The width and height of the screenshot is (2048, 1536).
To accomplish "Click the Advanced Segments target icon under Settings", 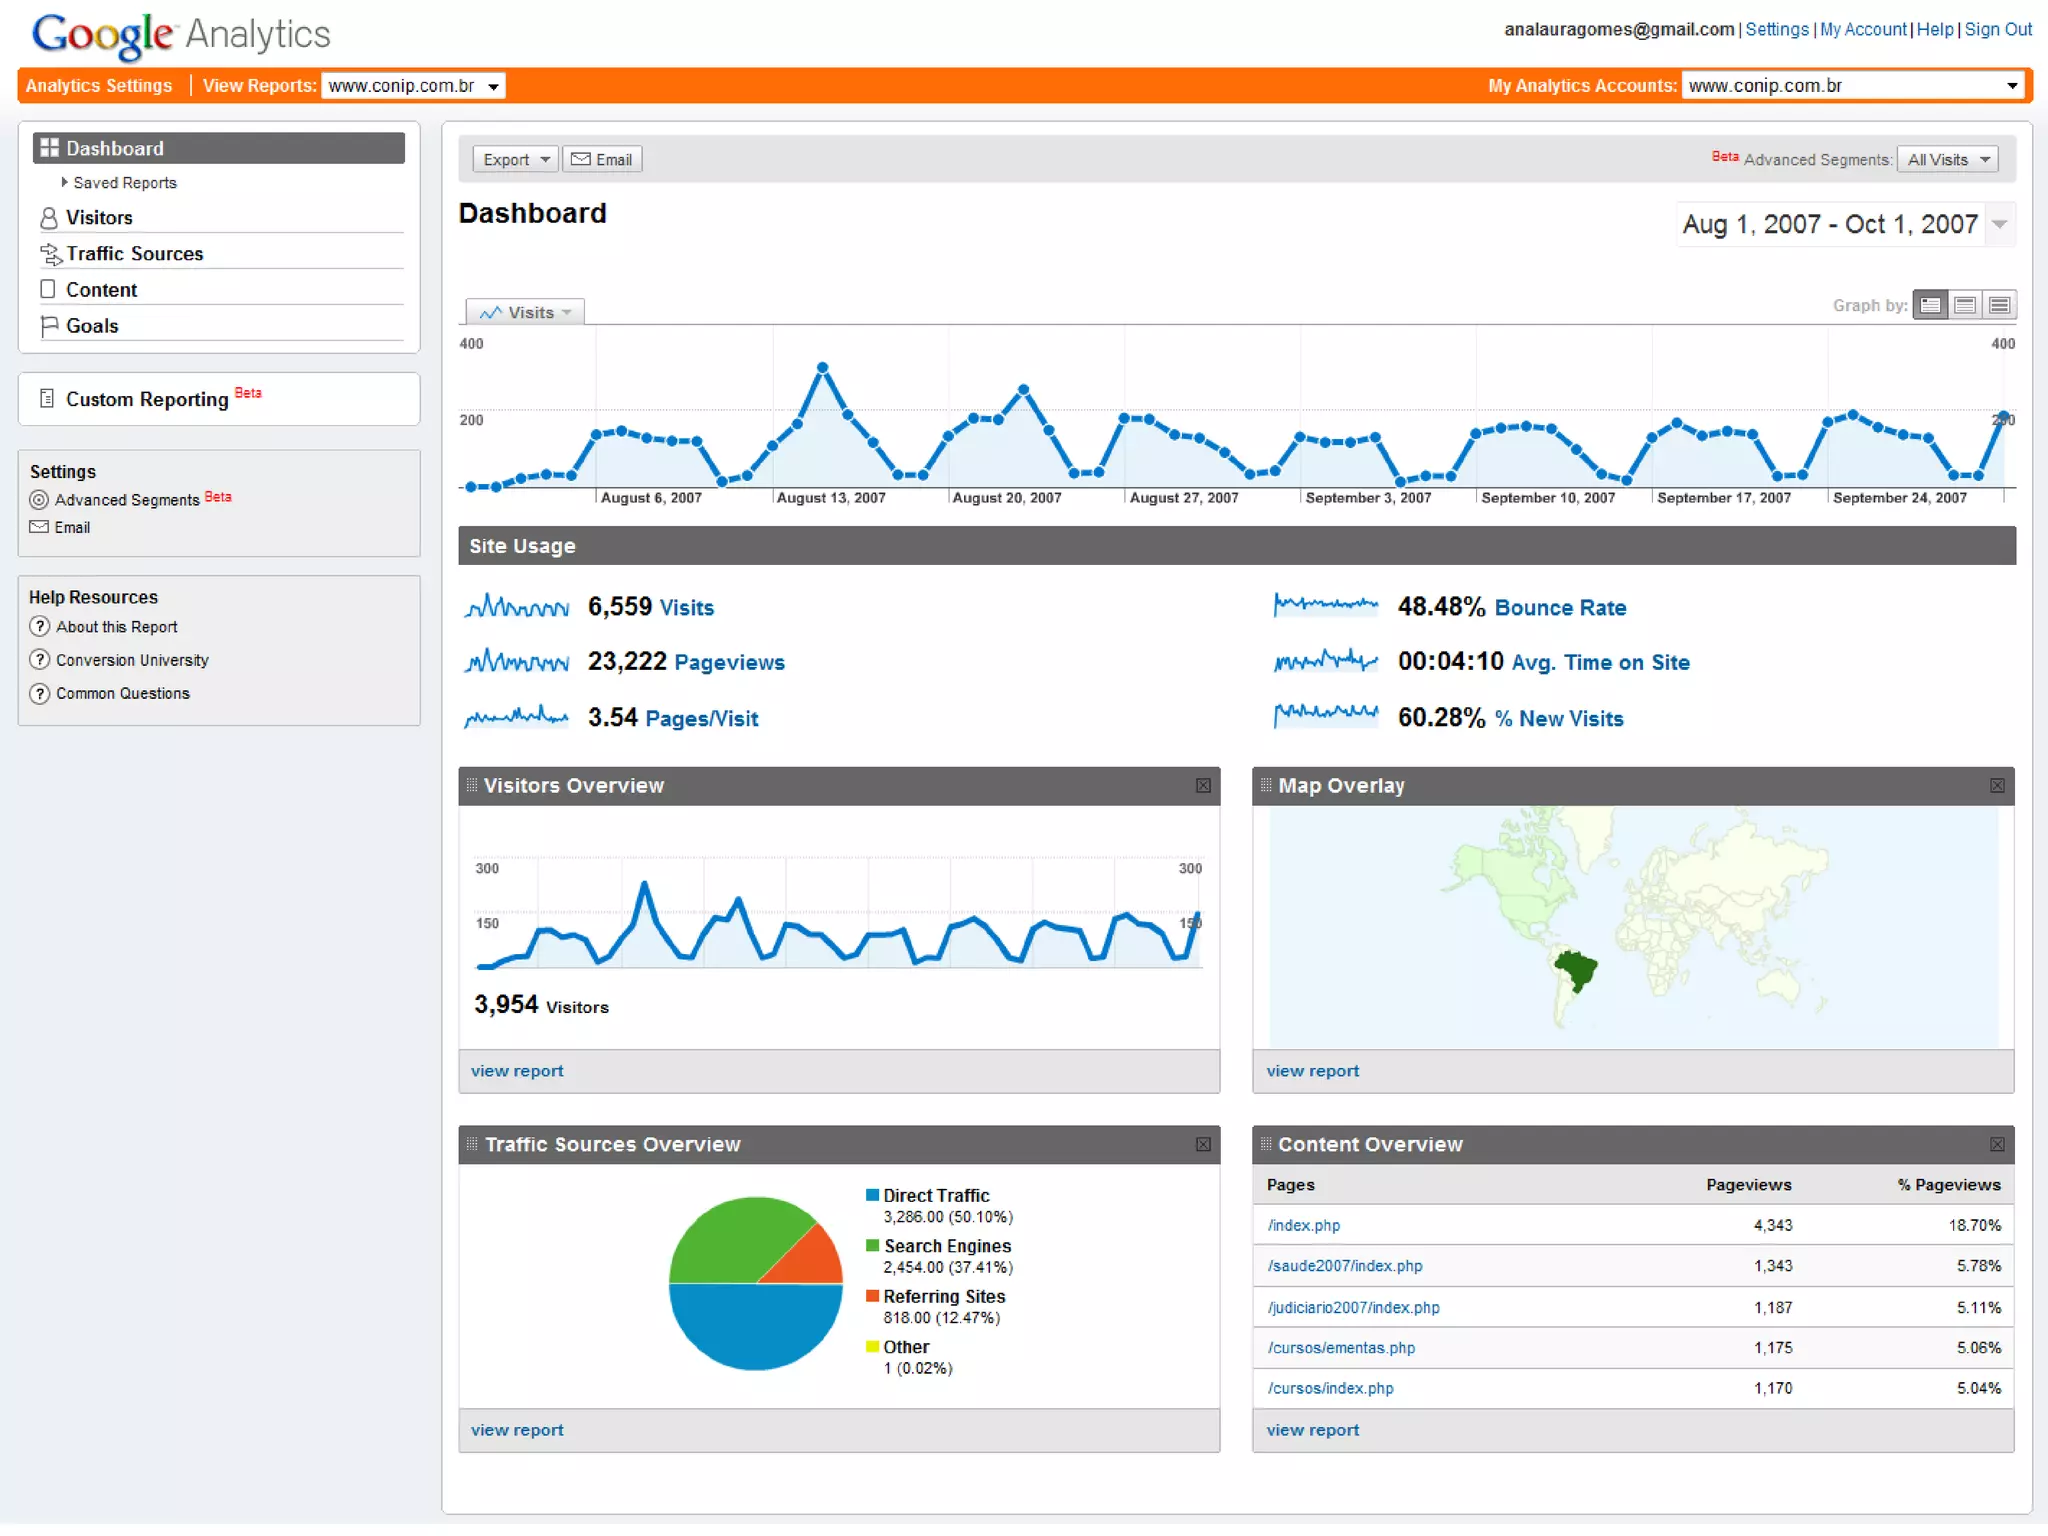I will click(x=39, y=500).
